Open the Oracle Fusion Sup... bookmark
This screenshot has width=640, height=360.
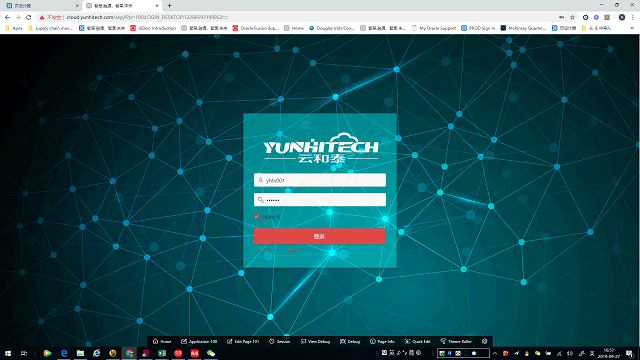(x=256, y=28)
